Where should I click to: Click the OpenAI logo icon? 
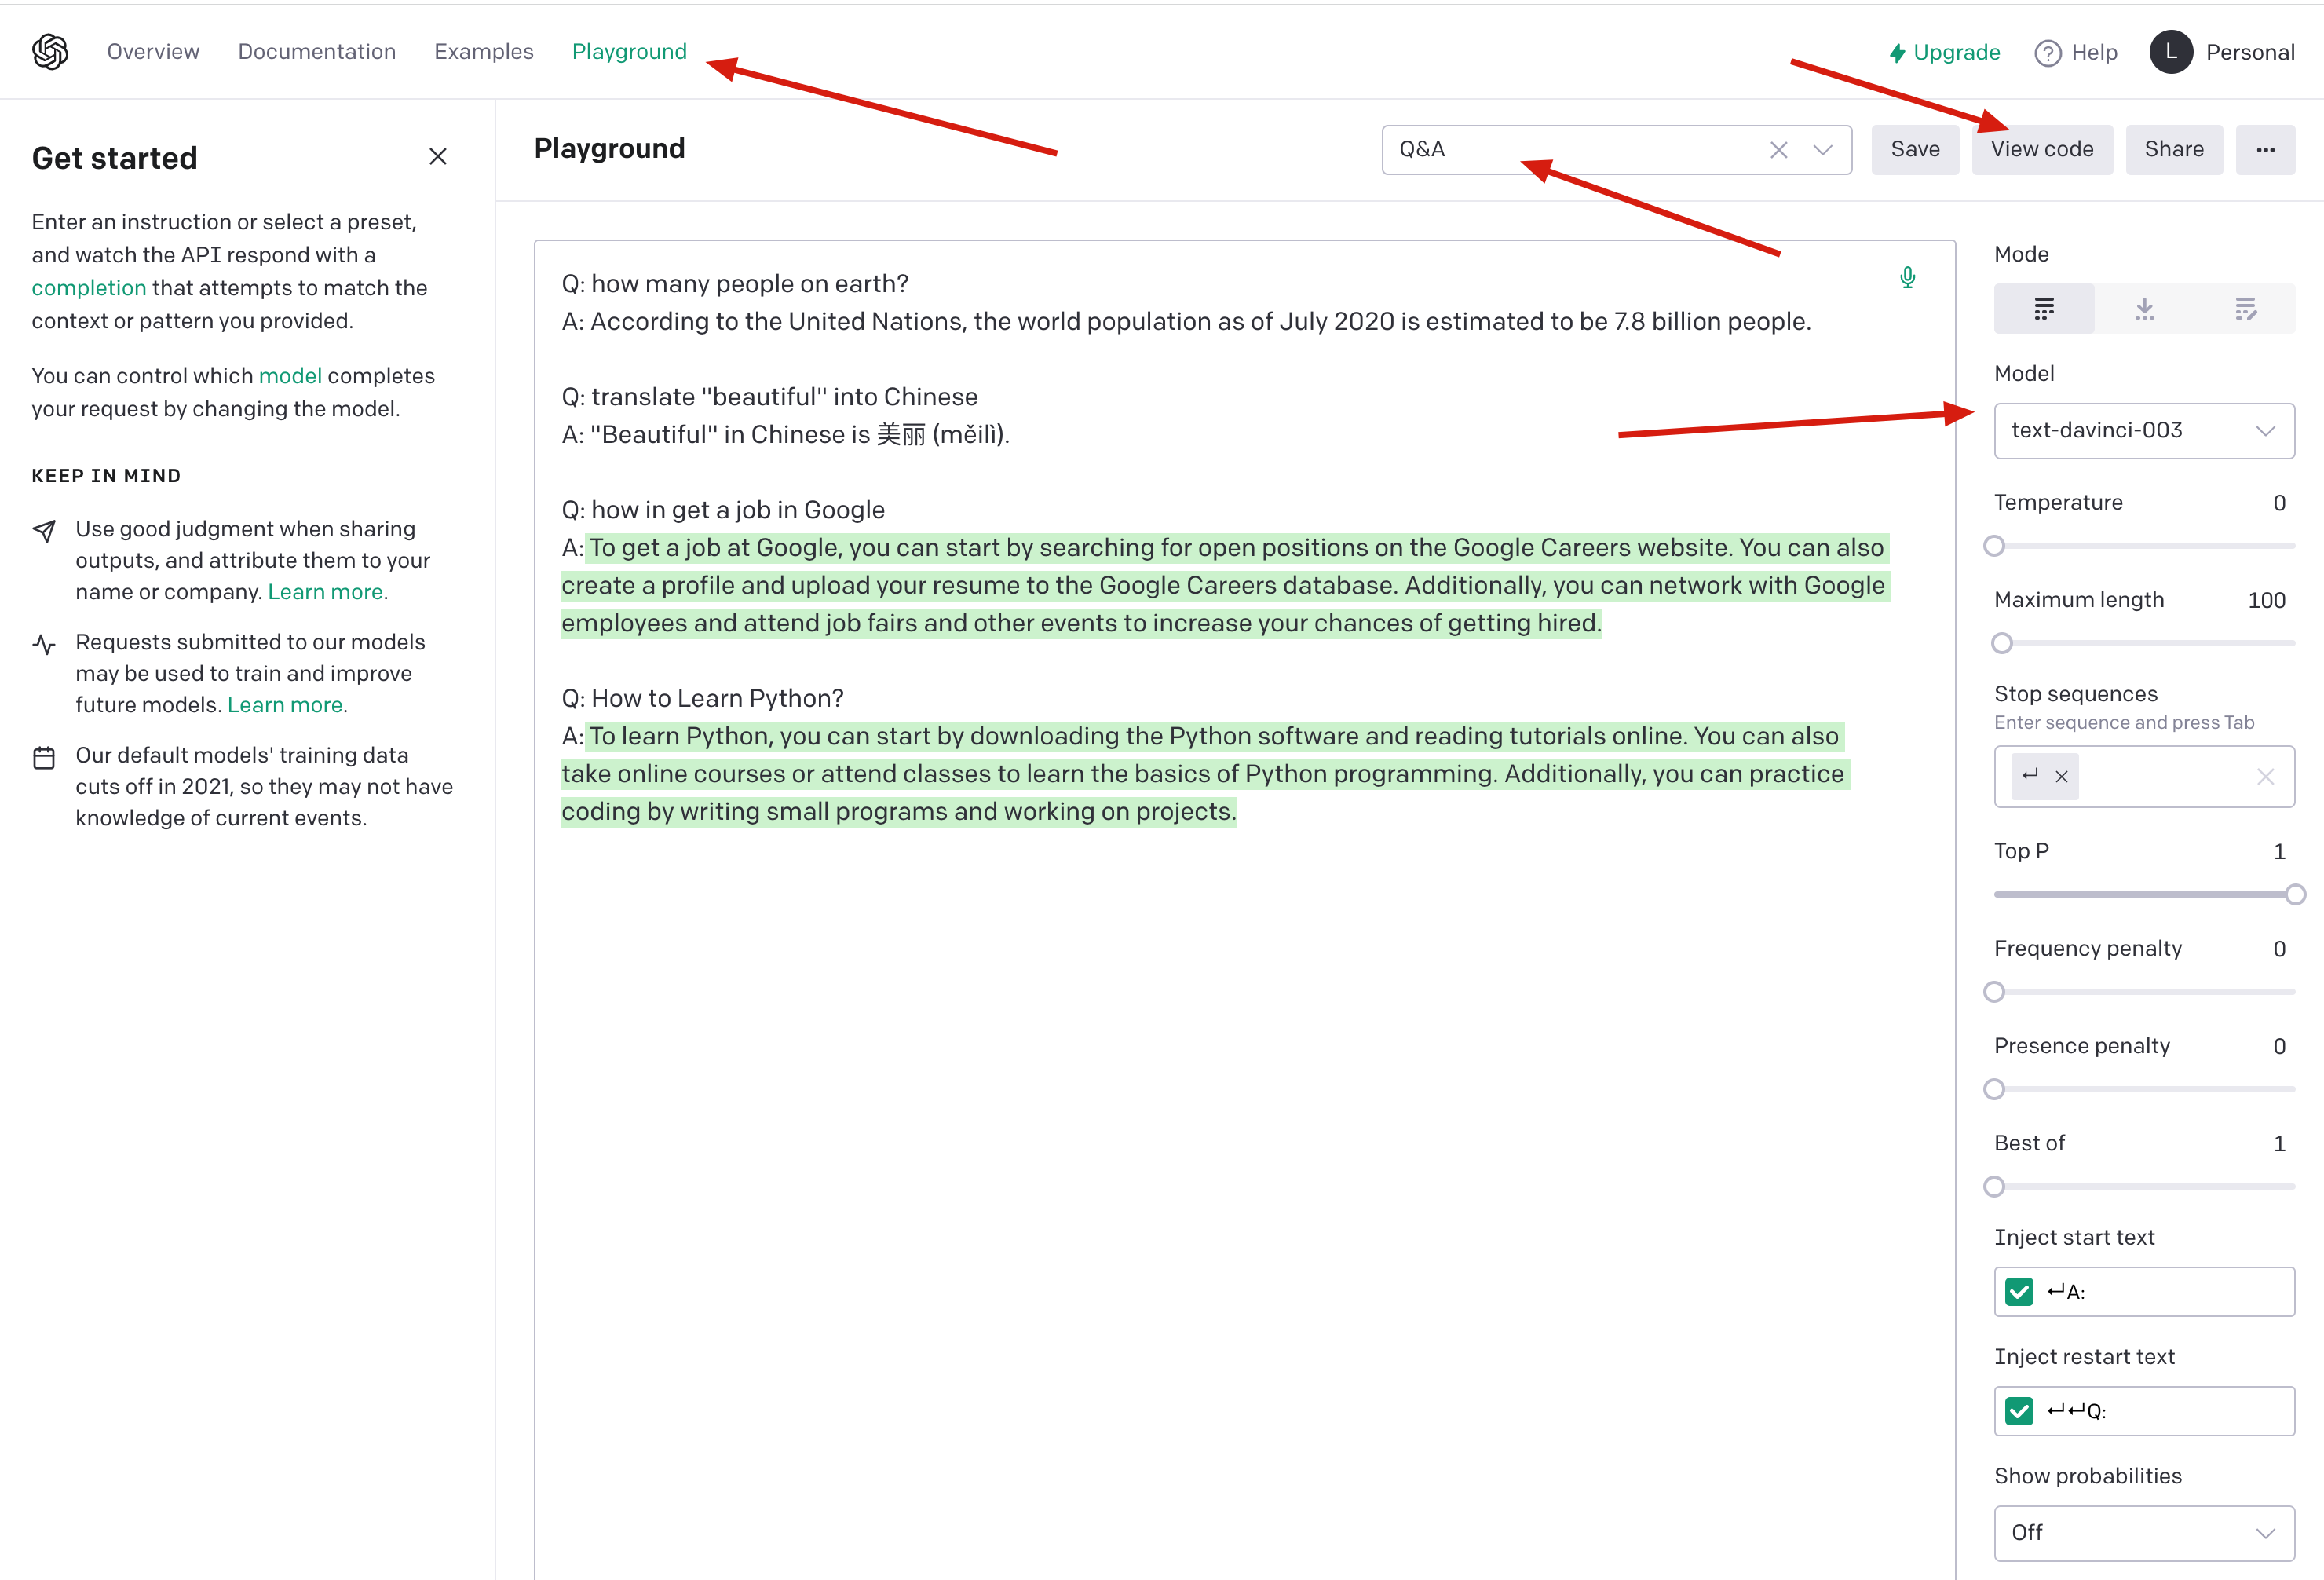50,52
